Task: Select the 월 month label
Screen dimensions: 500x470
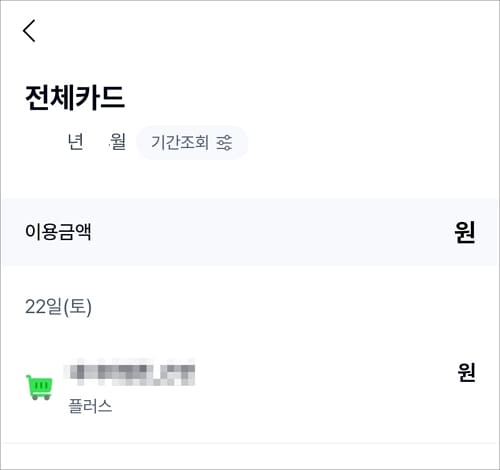Action: pyautogui.click(x=118, y=142)
